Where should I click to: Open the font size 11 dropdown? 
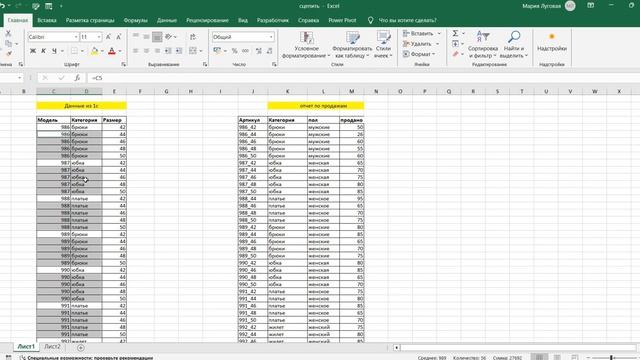(99, 37)
